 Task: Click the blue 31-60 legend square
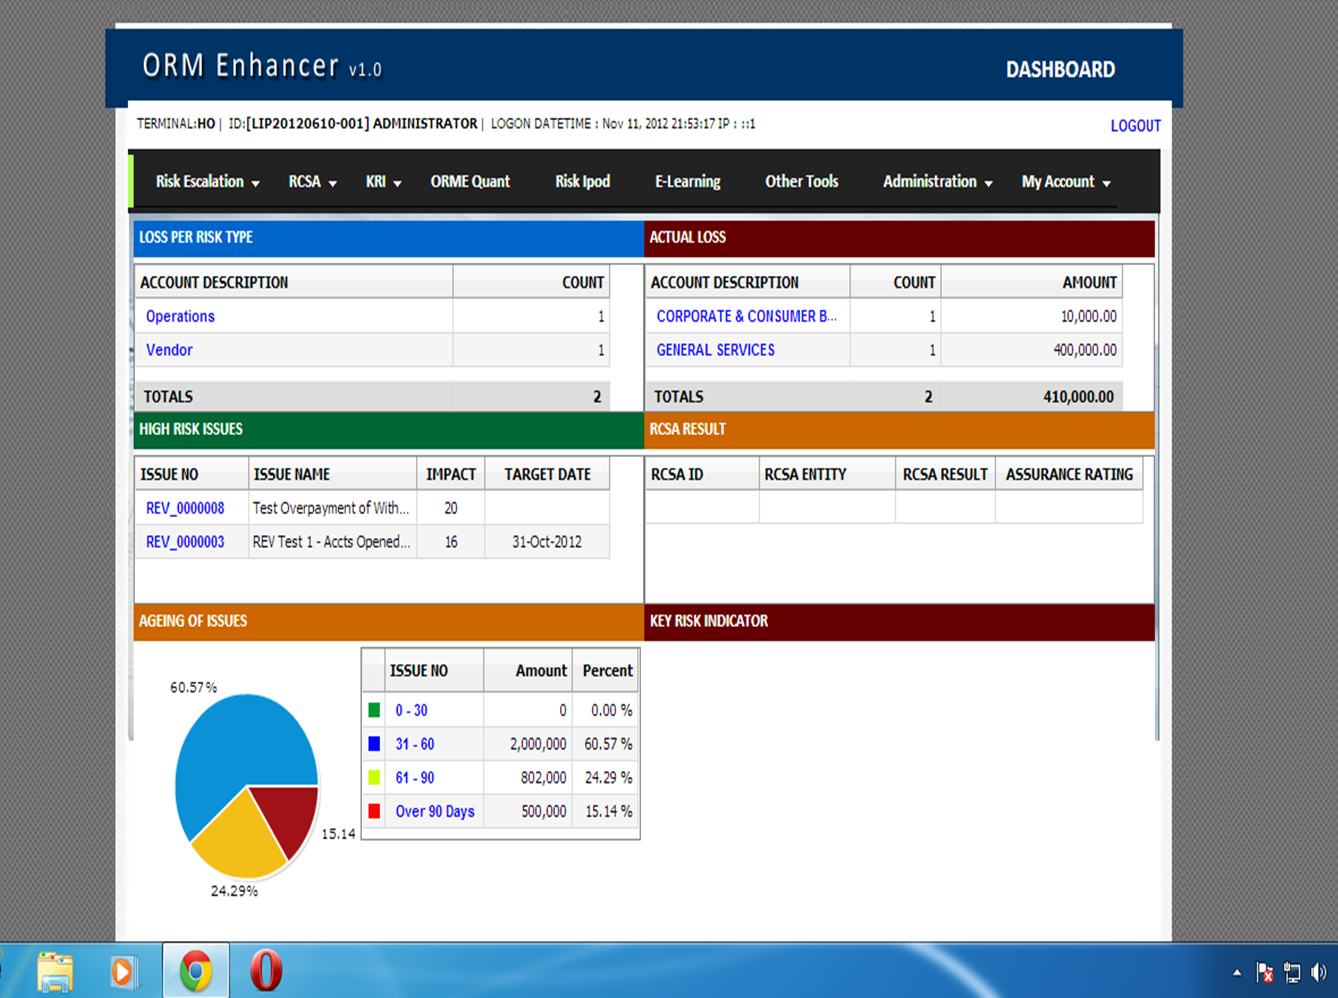373,744
